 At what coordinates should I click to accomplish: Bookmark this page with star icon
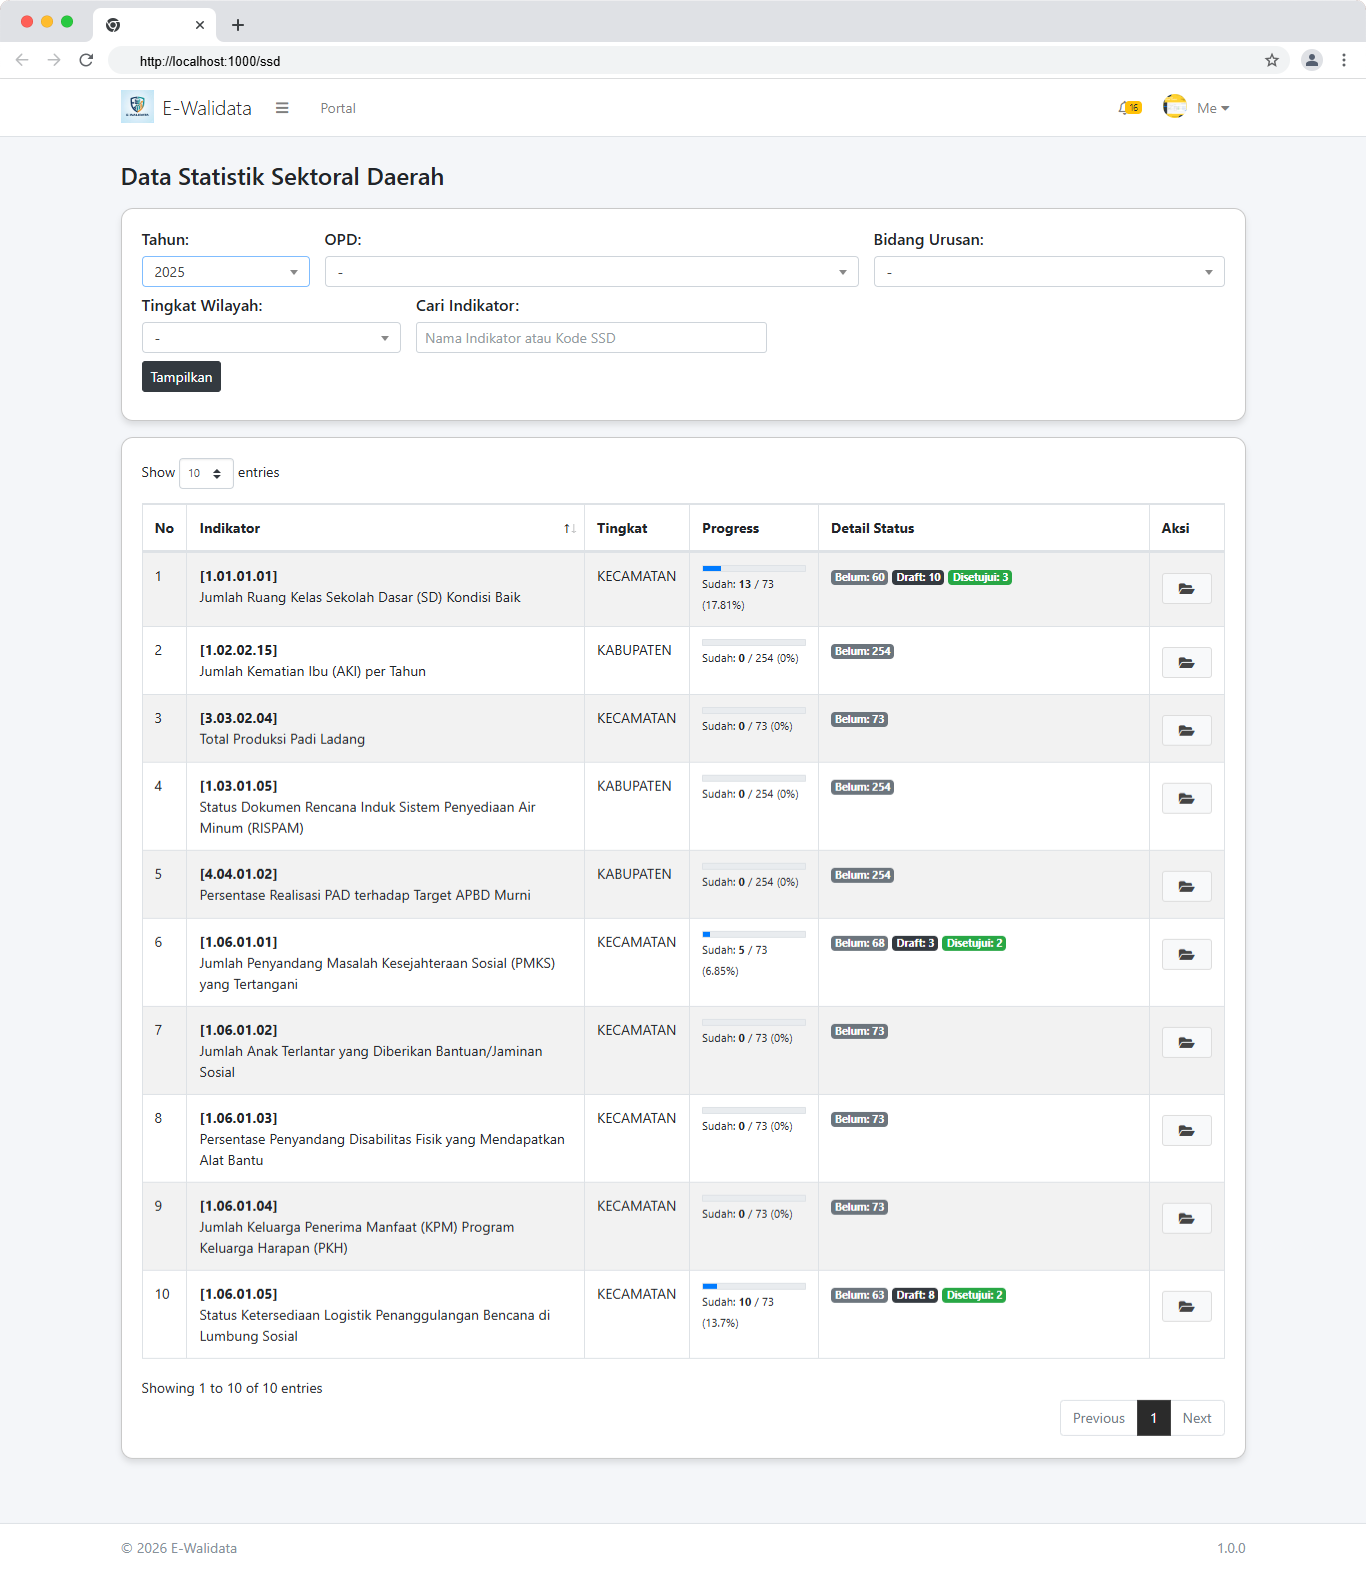point(1272,61)
